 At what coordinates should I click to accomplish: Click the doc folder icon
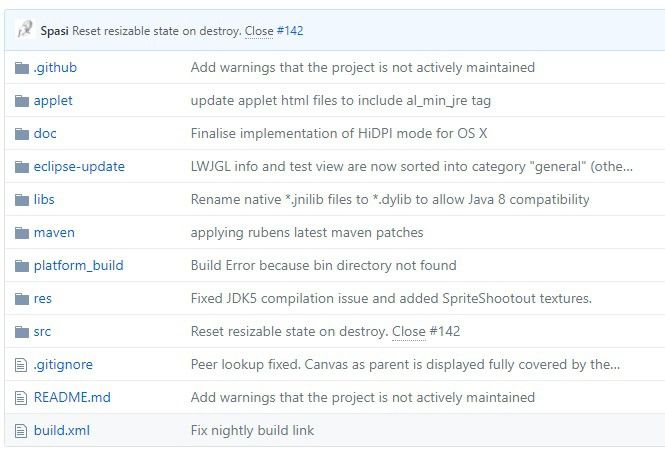tap(22, 134)
